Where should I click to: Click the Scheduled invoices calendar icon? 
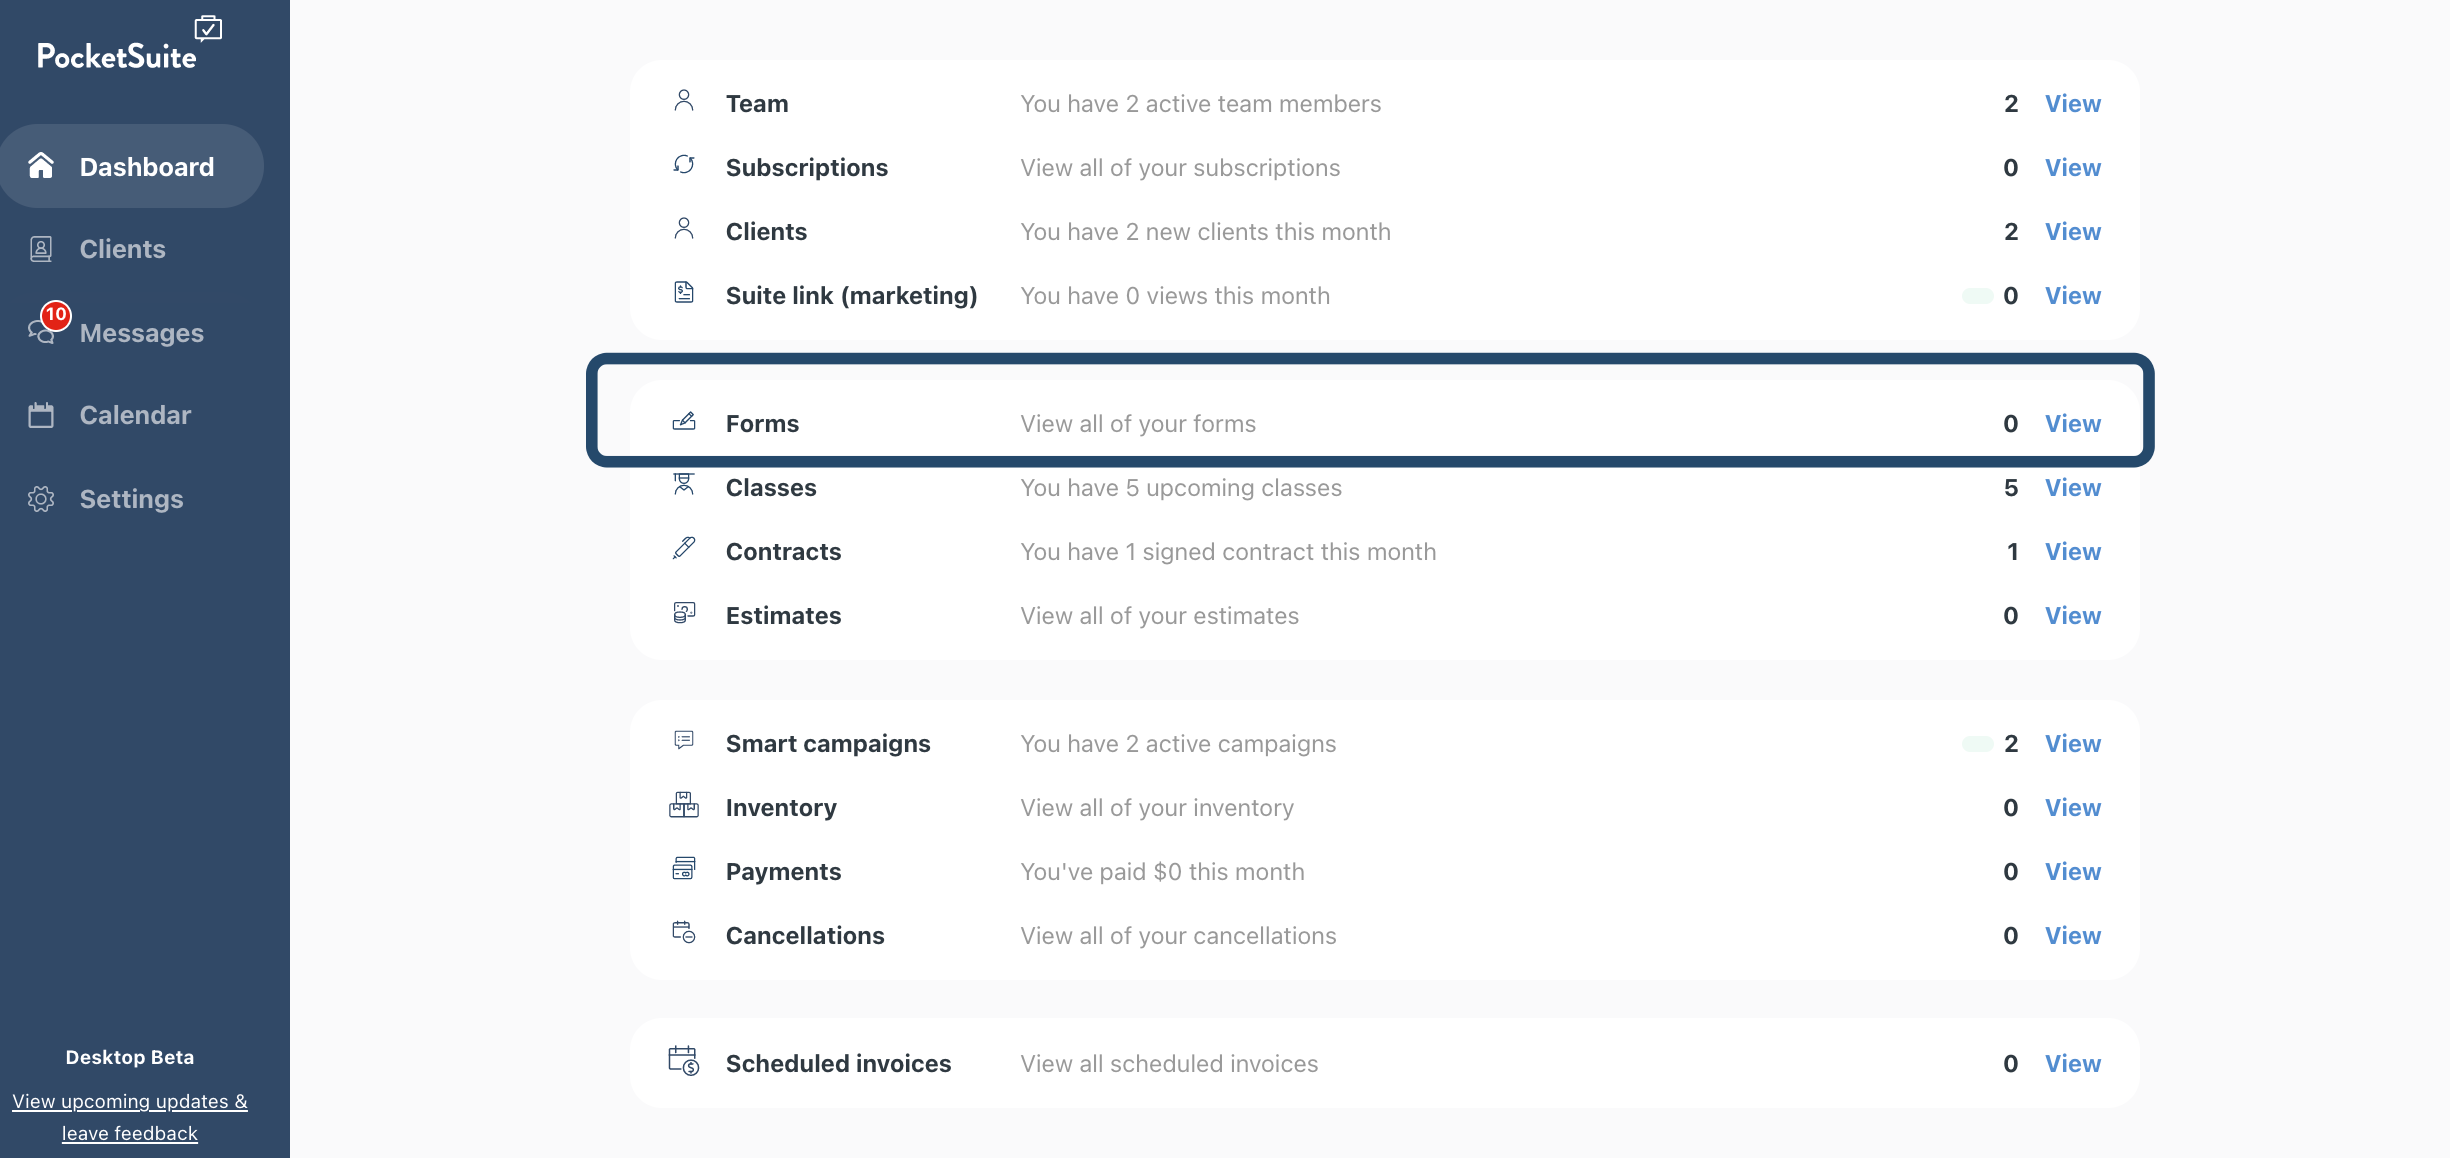684,1061
